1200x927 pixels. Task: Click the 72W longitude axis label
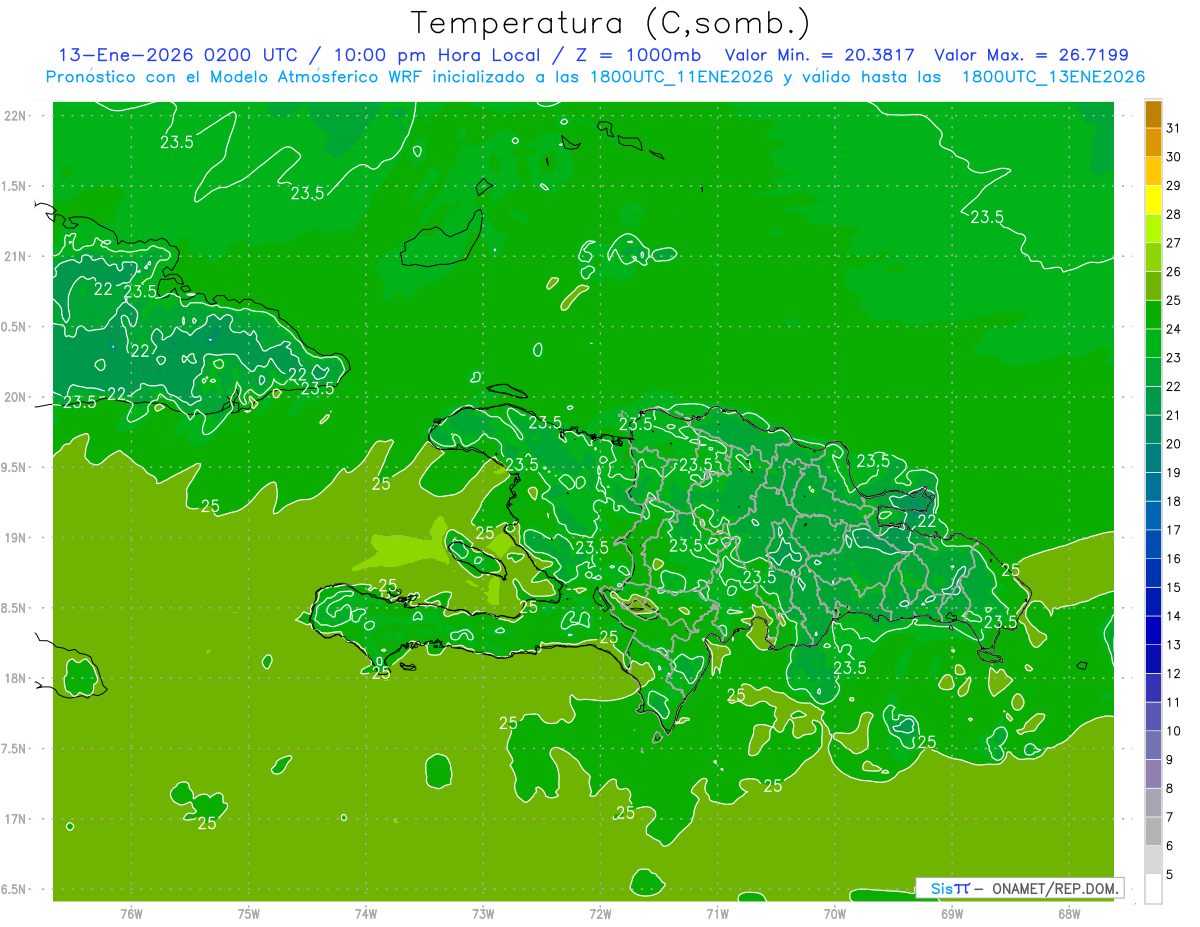600,913
